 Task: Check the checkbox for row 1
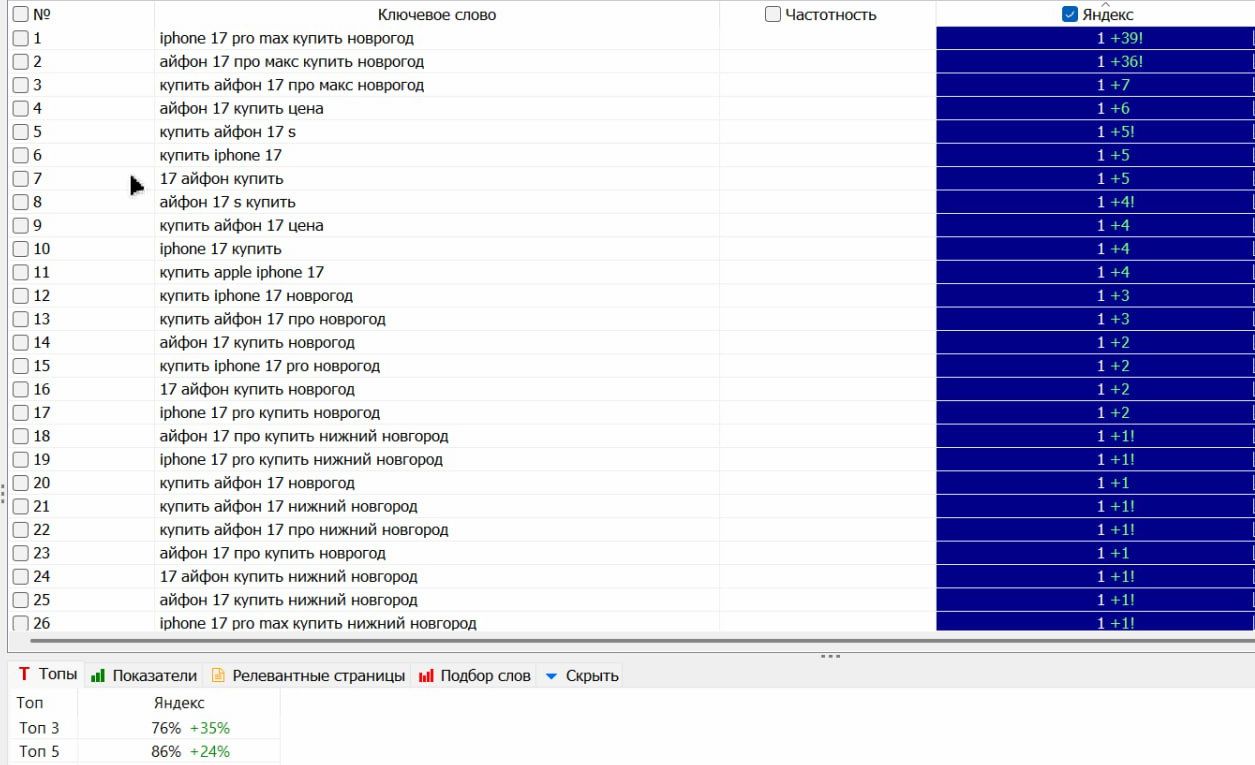click(20, 38)
